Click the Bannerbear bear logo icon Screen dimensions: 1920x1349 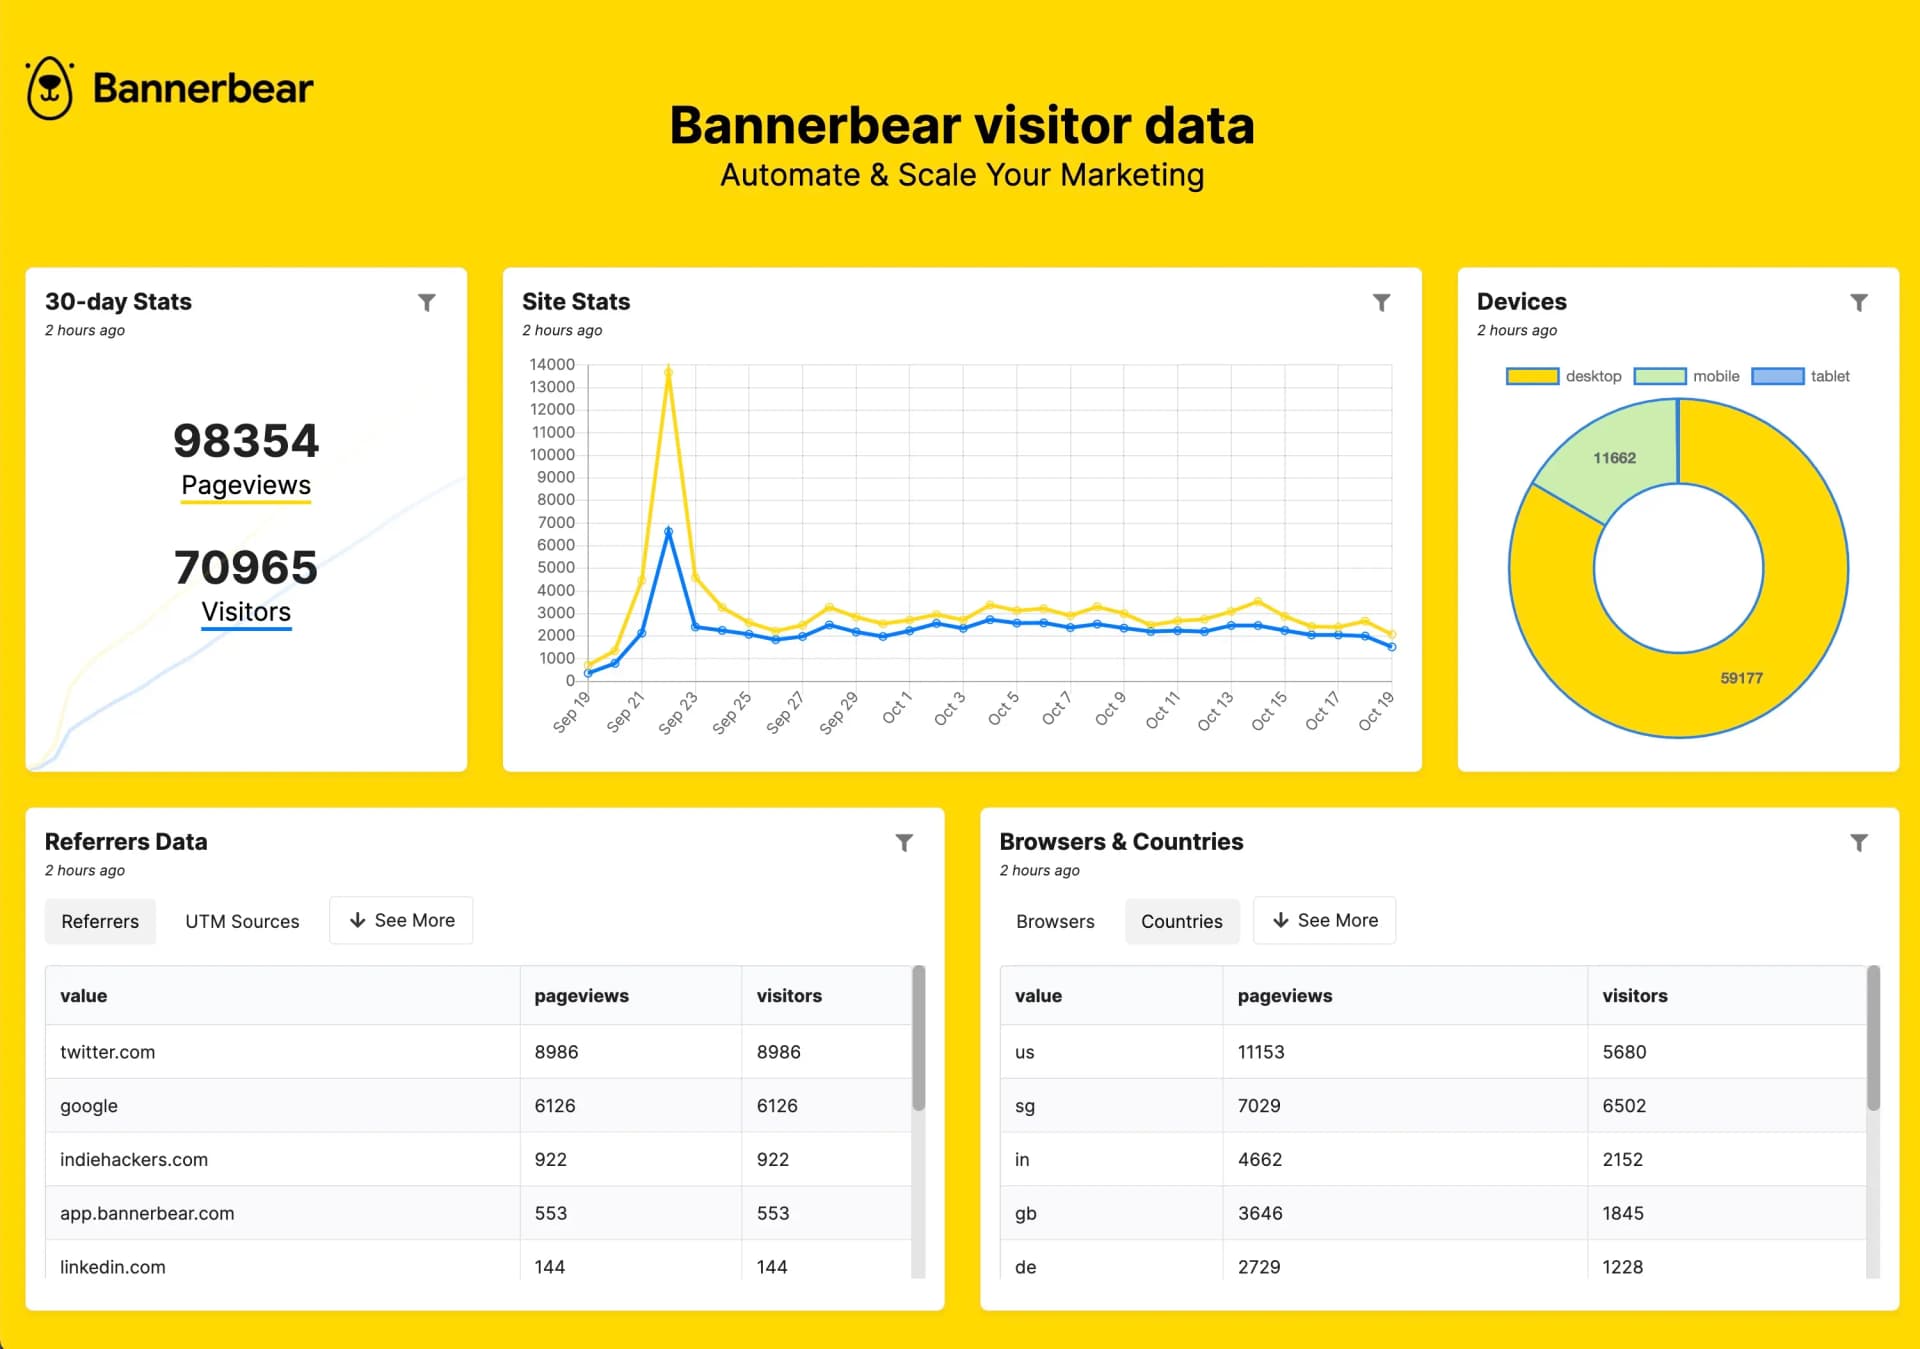pyautogui.click(x=49, y=88)
